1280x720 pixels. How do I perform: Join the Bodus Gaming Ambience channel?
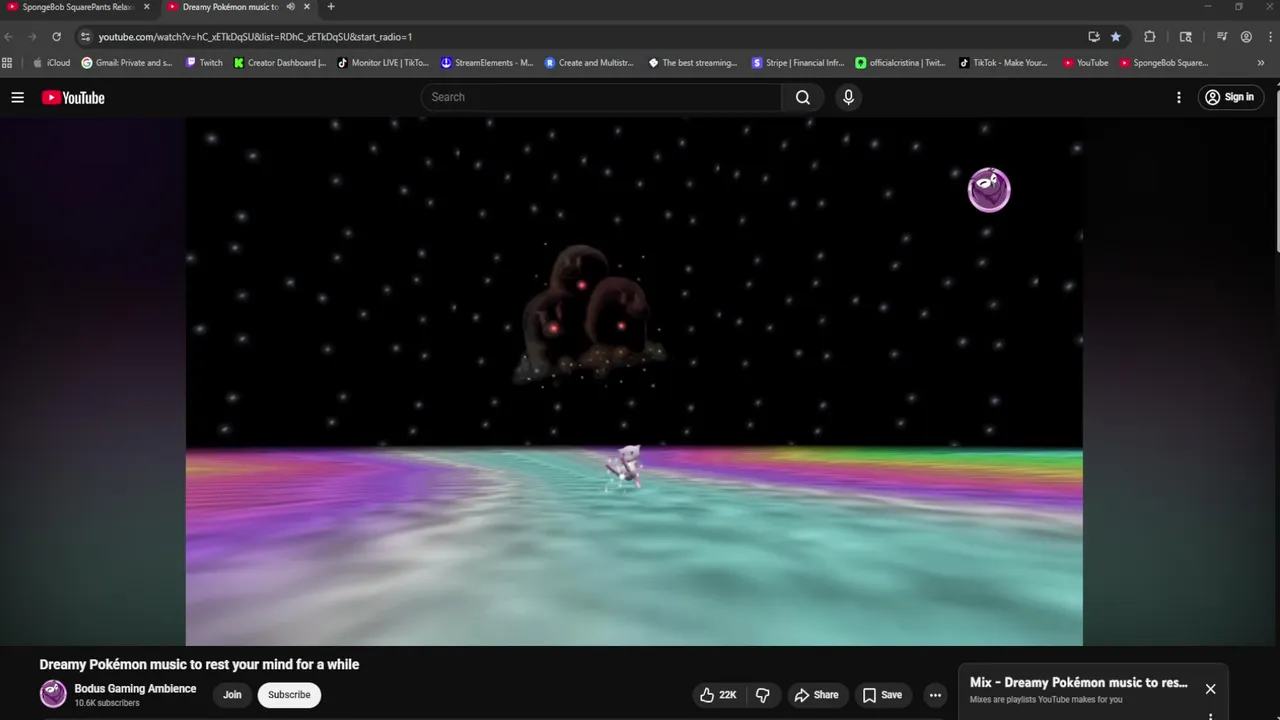click(x=232, y=695)
